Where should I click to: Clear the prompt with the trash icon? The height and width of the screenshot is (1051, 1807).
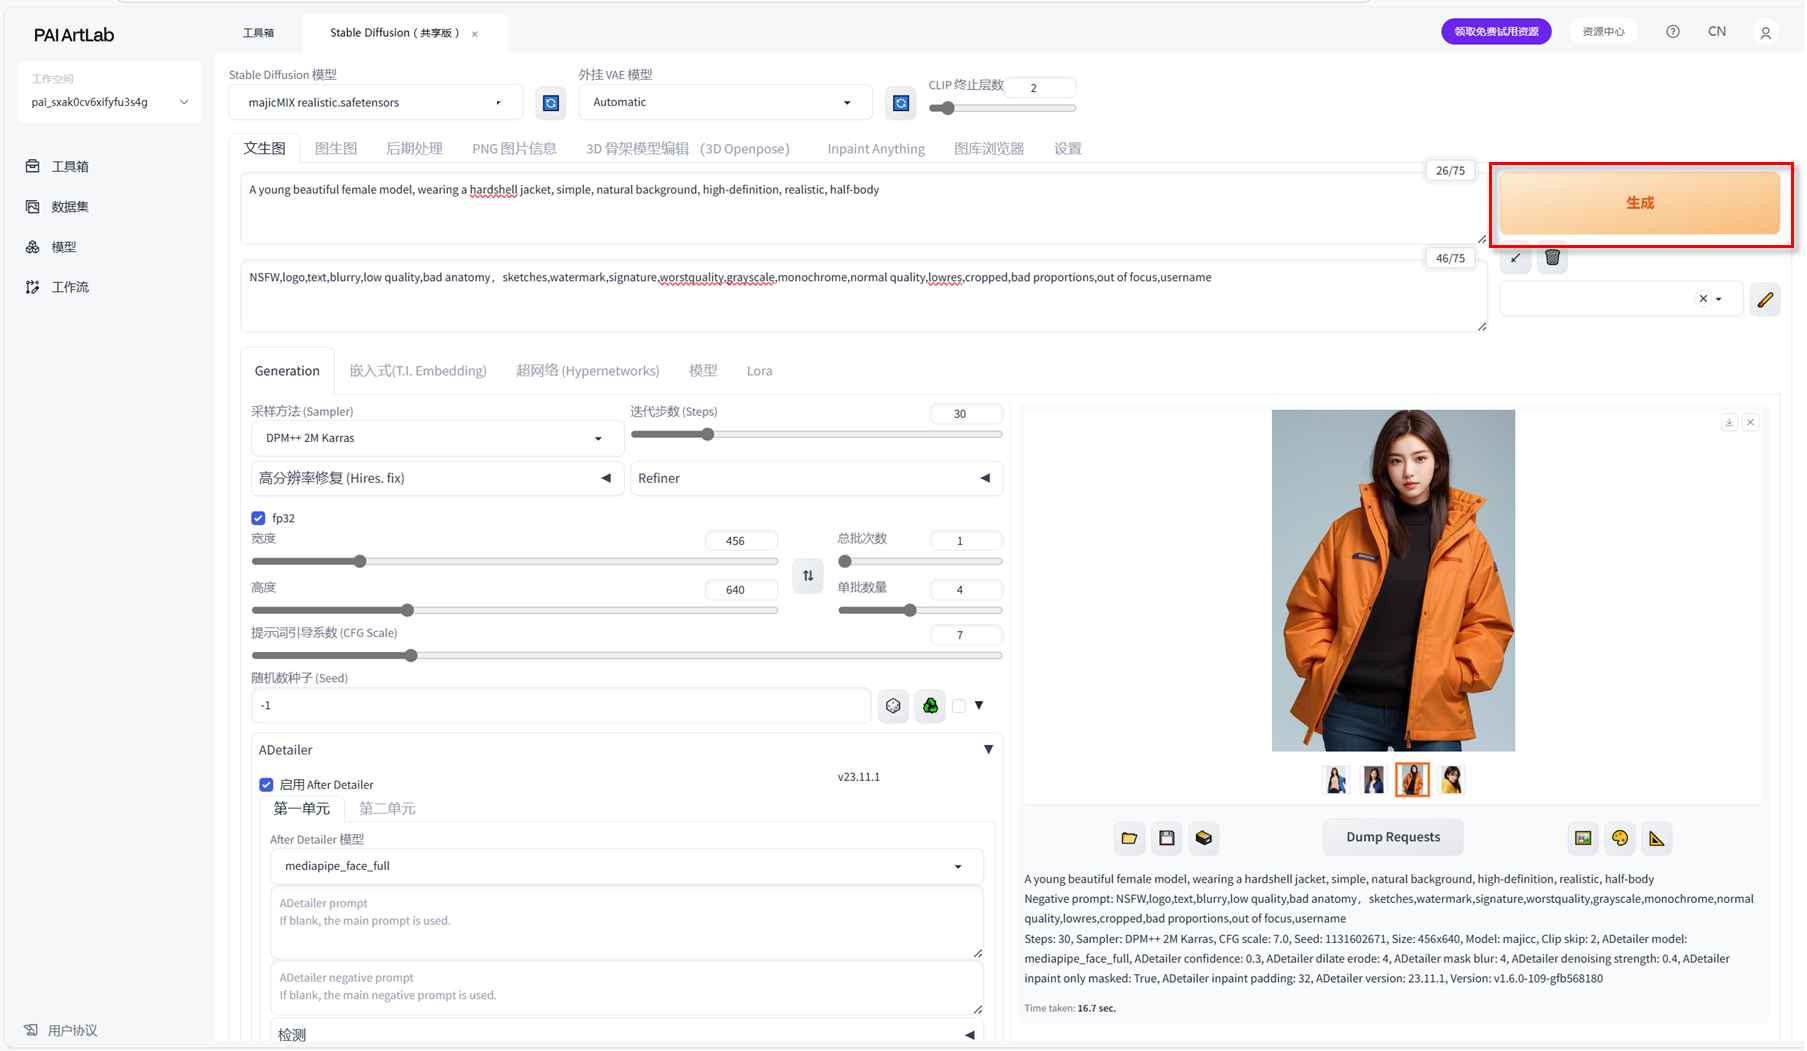[x=1552, y=258]
